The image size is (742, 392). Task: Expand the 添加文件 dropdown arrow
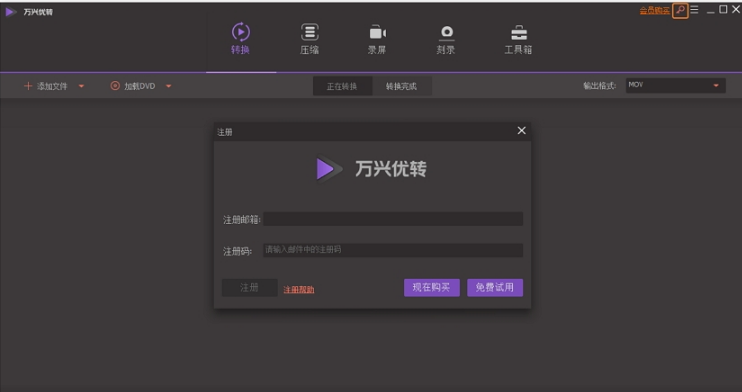[81, 86]
